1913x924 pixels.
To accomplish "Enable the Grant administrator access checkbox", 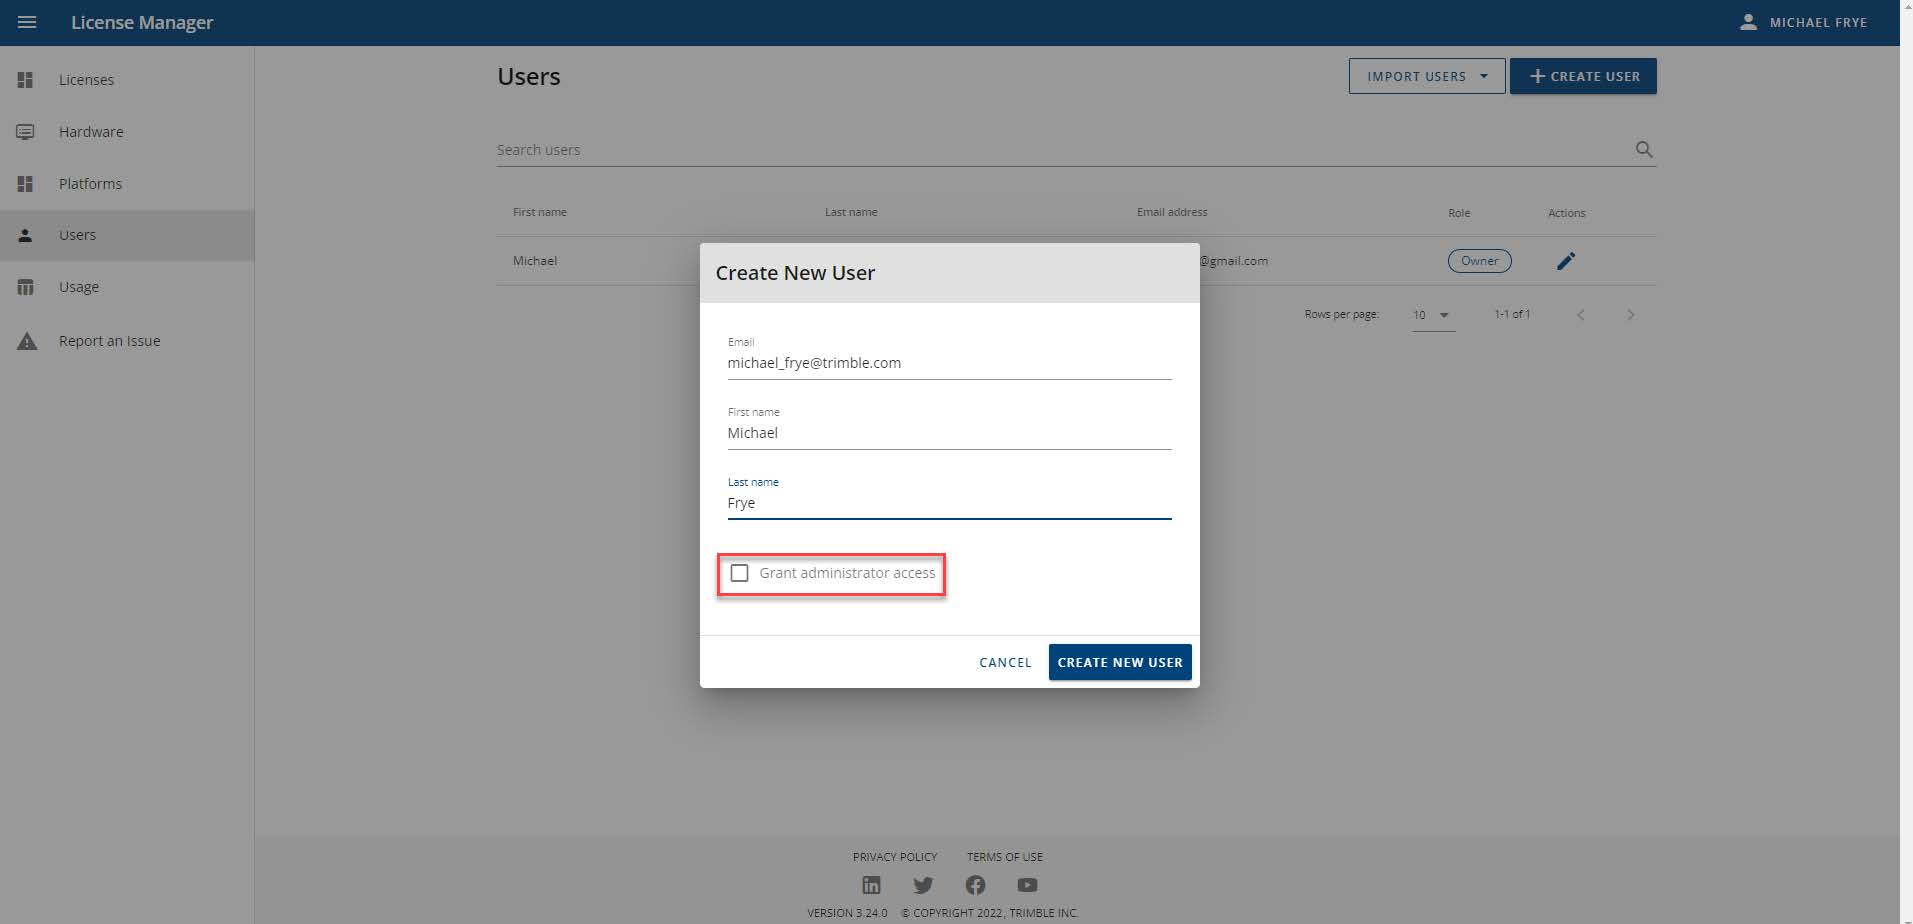I will [x=739, y=573].
